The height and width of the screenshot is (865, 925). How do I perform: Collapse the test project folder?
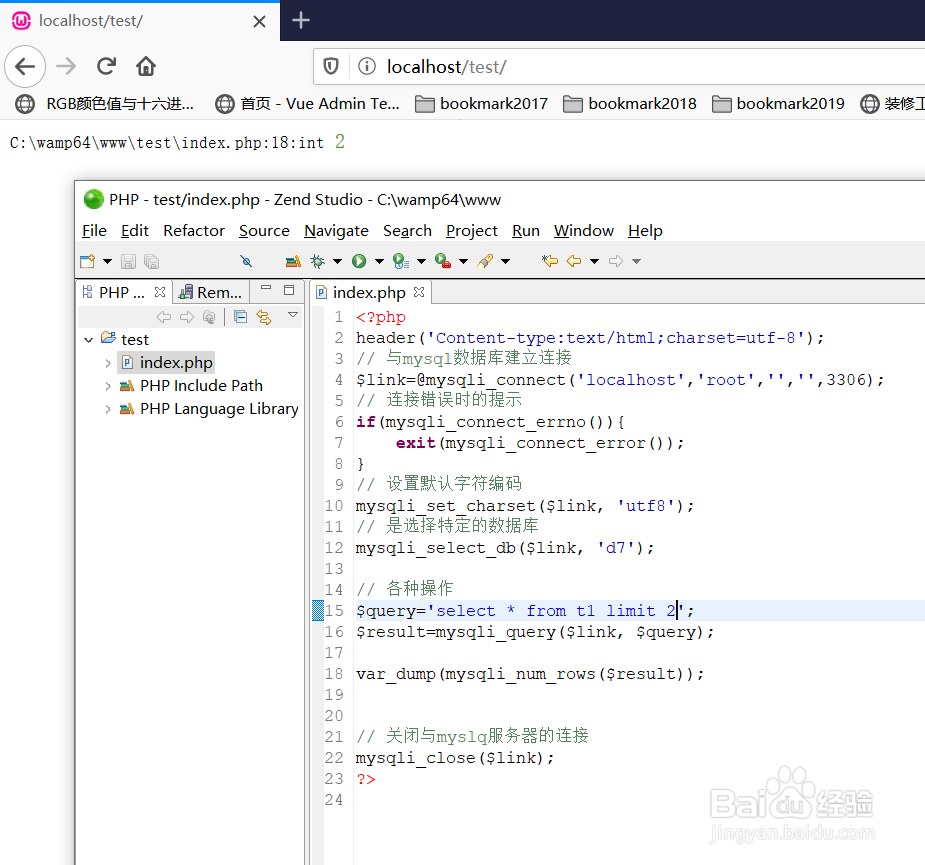click(x=88, y=340)
